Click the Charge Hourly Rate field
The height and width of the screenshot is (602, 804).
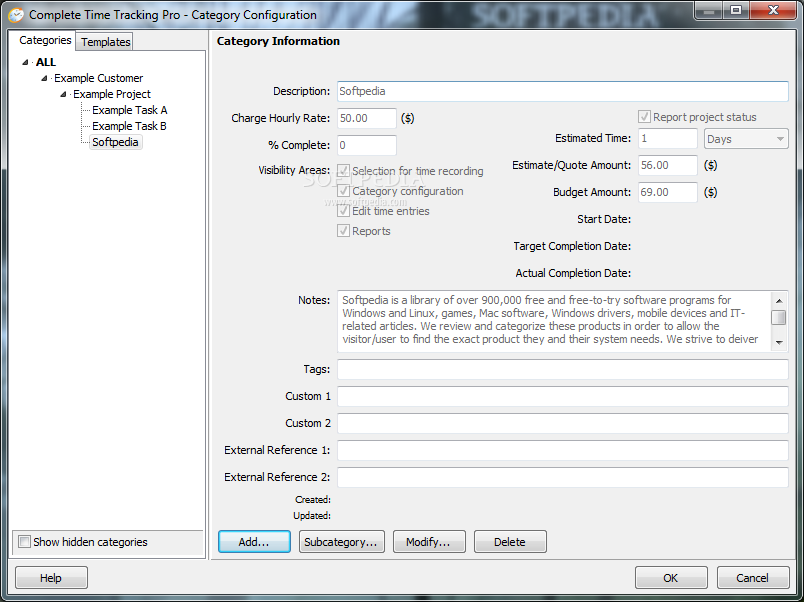coord(367,118)
